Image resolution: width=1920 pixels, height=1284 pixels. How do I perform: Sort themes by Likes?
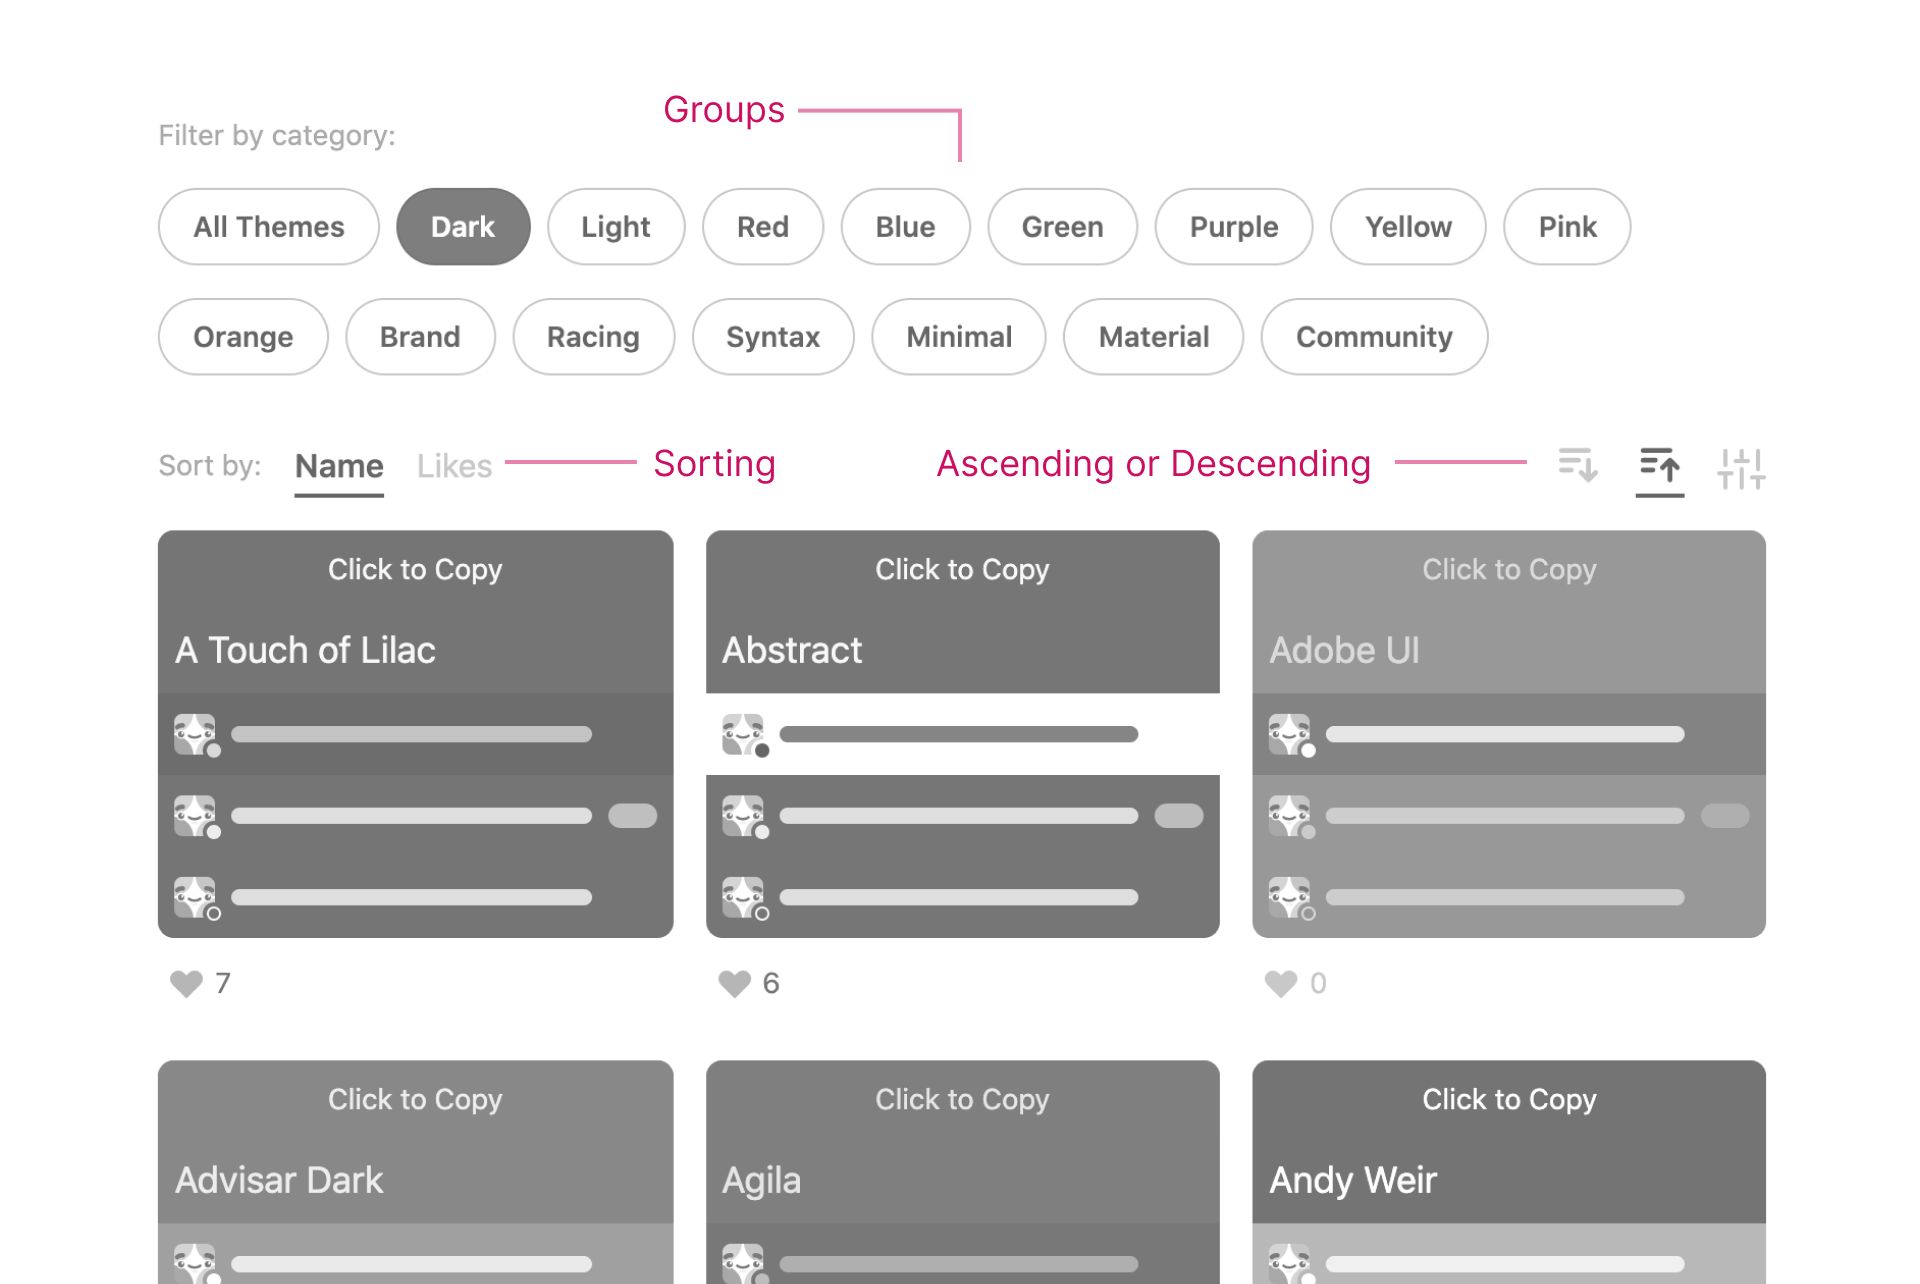click(x=454, y=466)
